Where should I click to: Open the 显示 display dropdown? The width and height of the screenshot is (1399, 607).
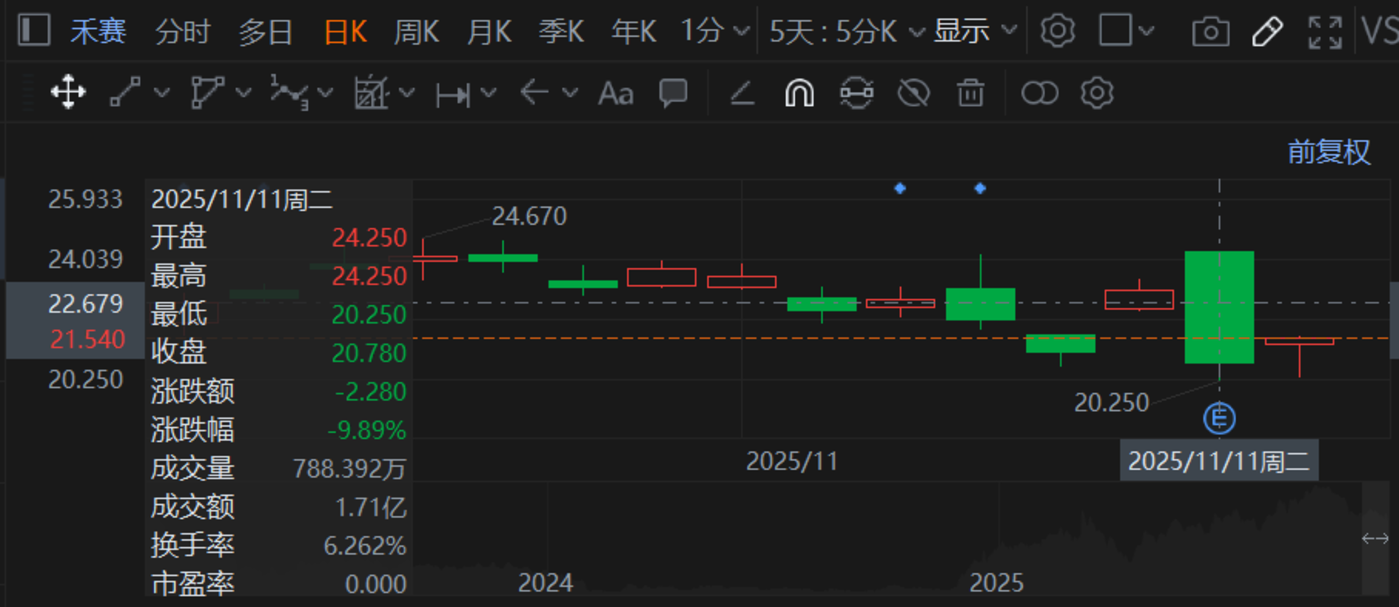(x=975, y=32)
